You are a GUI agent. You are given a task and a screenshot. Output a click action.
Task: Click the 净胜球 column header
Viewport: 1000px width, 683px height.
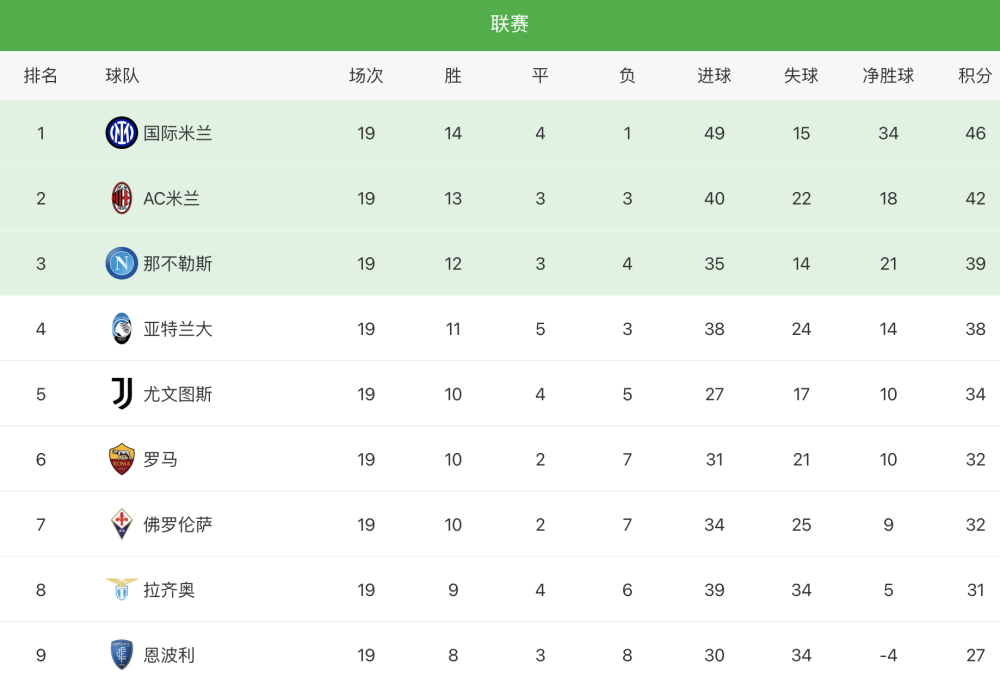[888, 75]
